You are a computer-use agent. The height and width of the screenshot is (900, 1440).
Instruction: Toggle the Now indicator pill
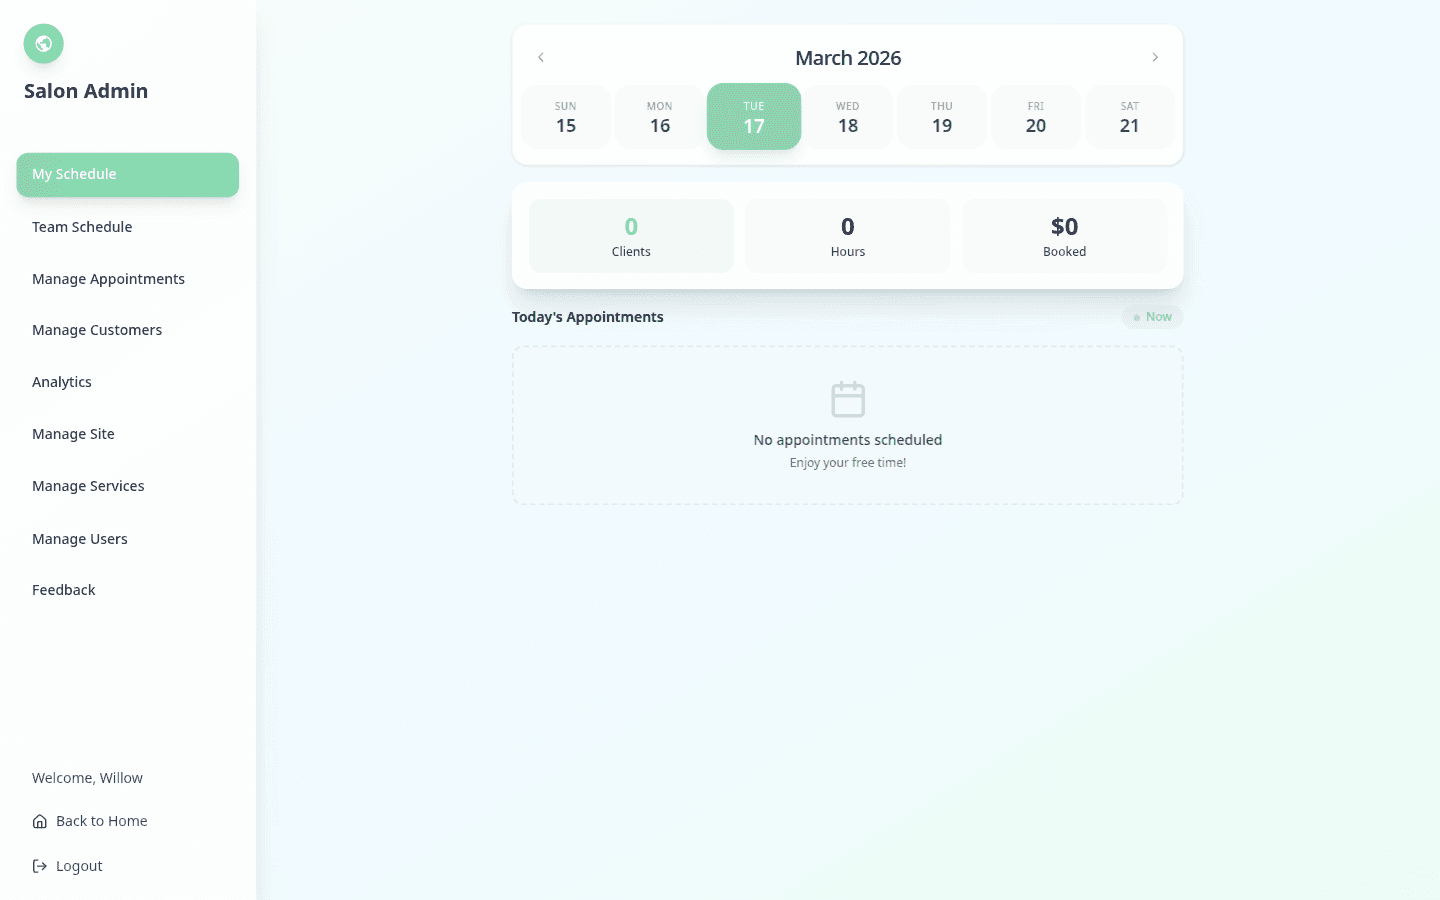click(x=1152, y=316)
